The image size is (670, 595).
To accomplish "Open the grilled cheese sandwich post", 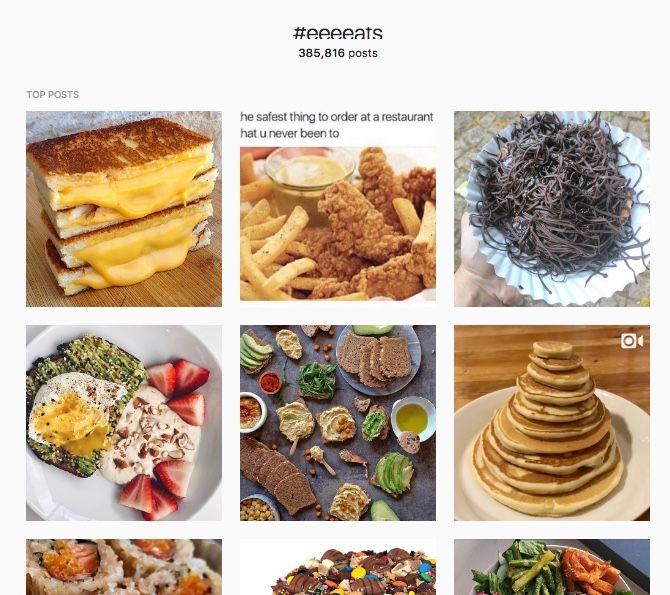I will 124,209.
